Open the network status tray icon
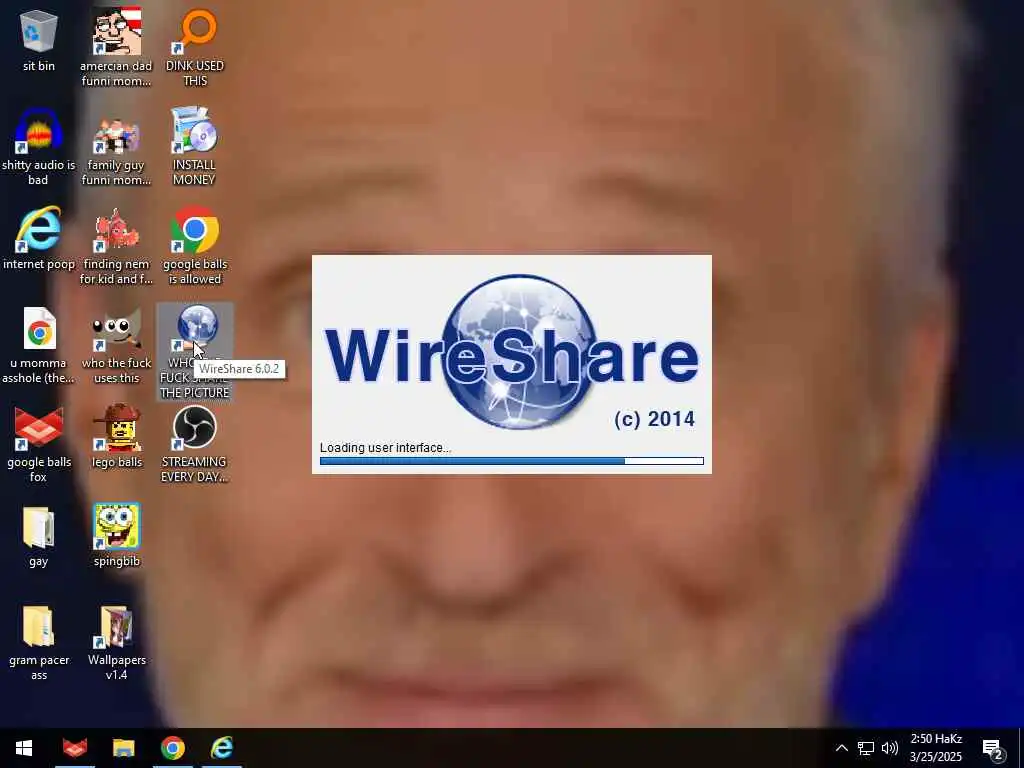The height and width of the screenshot is (768, 1024). point(866,748)
